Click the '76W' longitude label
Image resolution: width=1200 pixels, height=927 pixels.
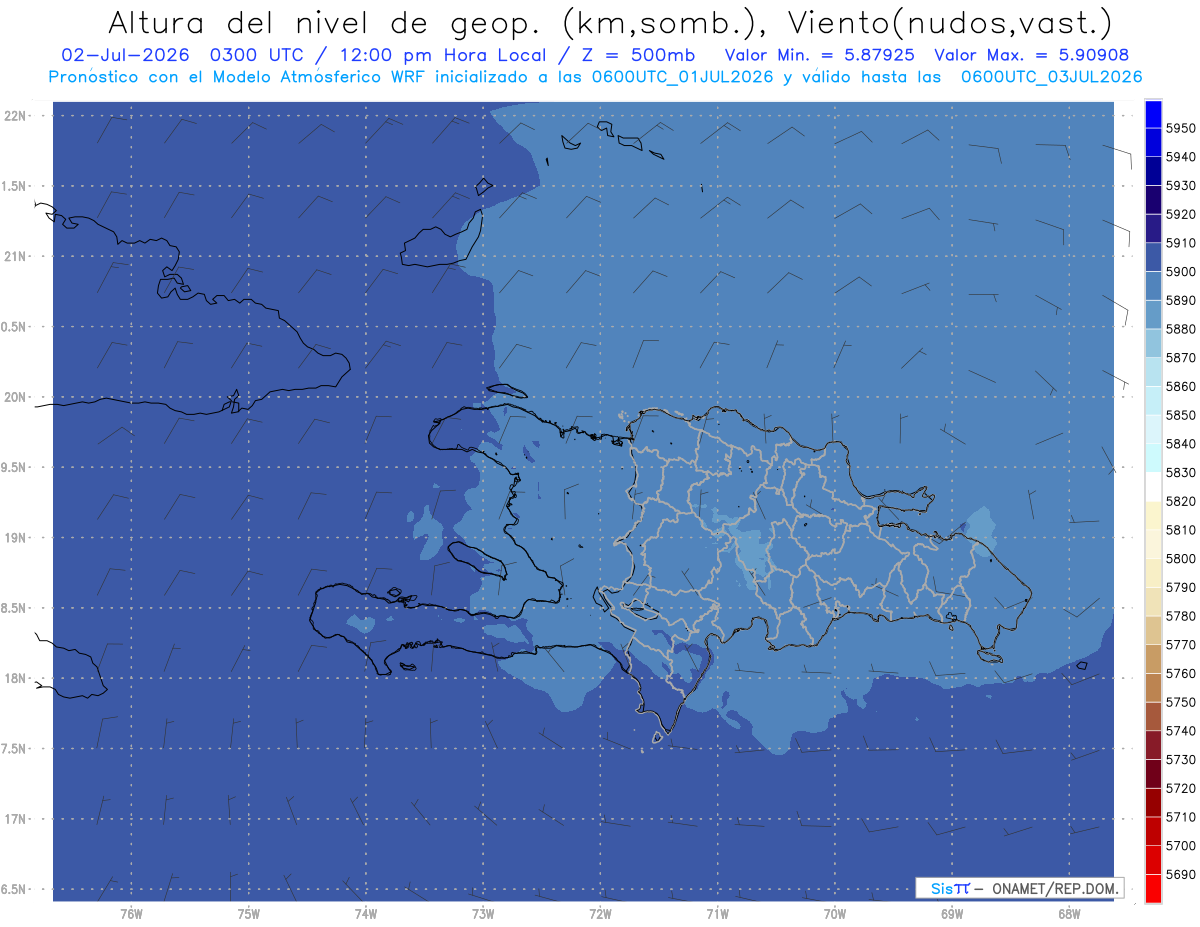[x=131, y=913]
